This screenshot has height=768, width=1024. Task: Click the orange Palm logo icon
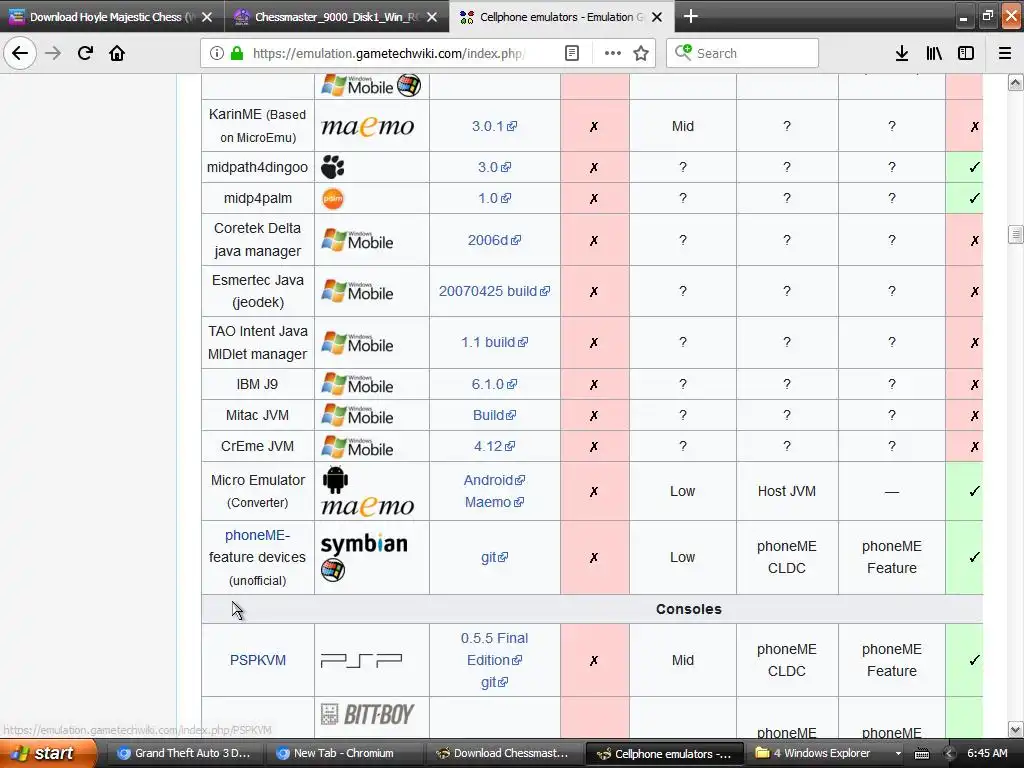tap(332, 199)
